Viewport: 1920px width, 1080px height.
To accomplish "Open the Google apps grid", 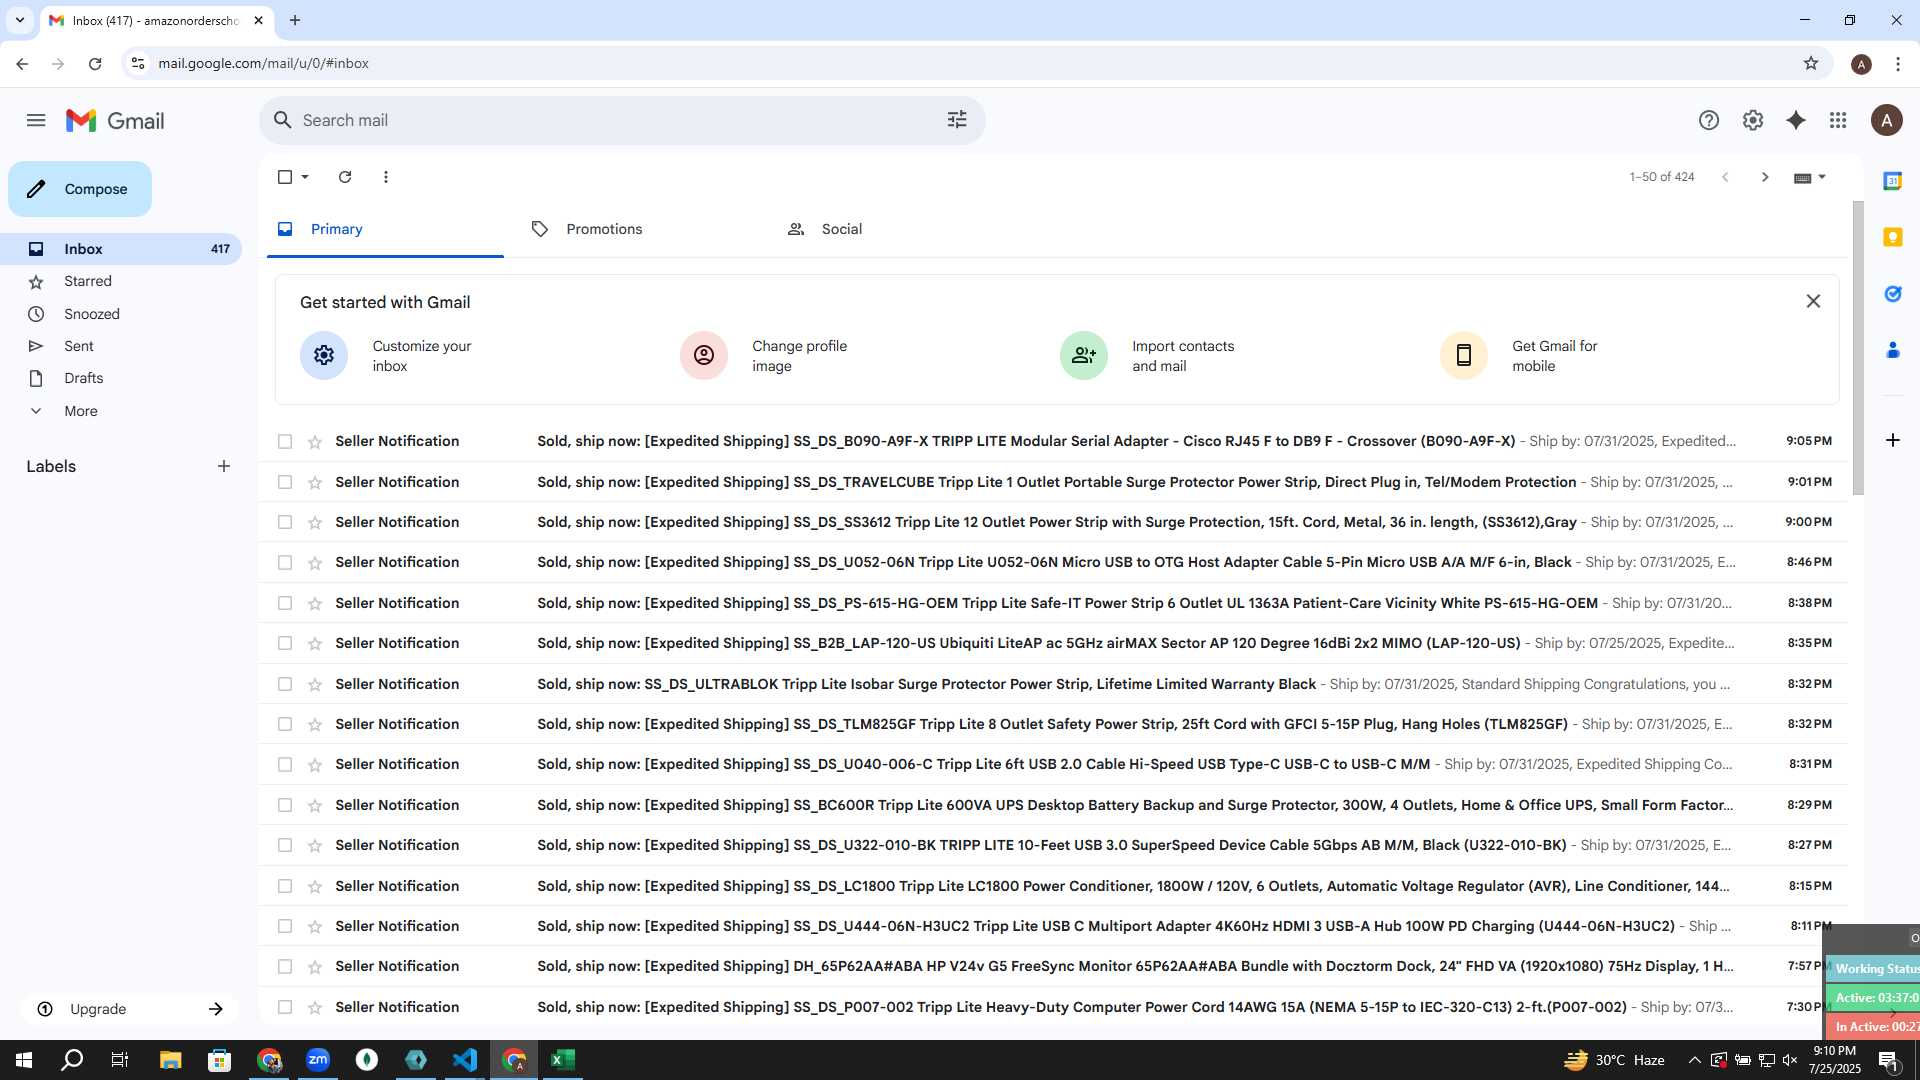I will [1838, 120].
